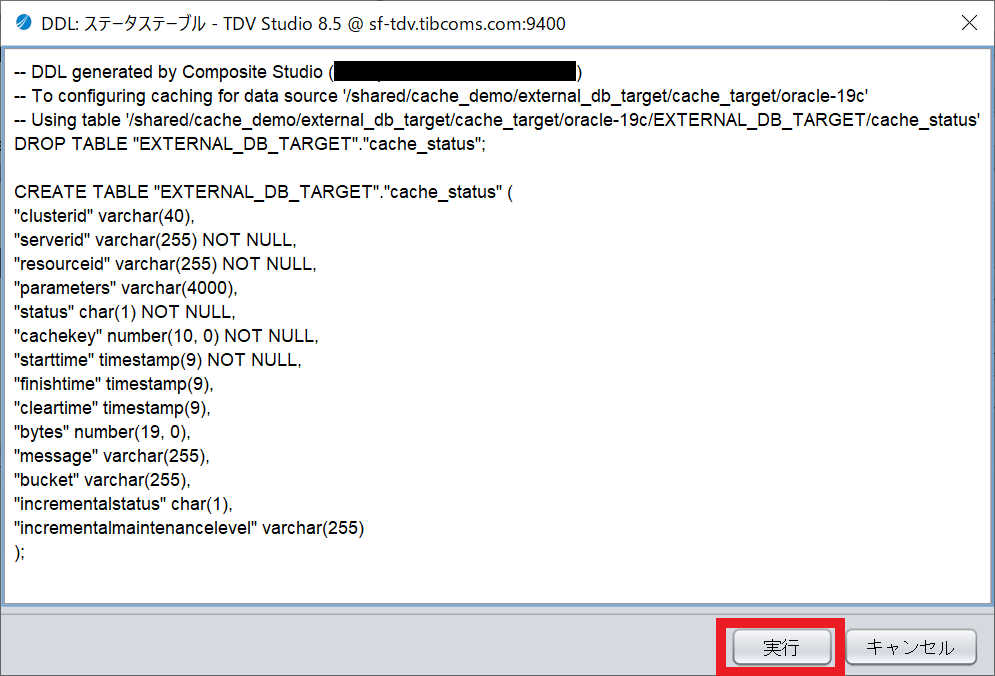Click the 実行 (Execute) button
Viewport: 995px width, 676px height.
tap(782, 647)
